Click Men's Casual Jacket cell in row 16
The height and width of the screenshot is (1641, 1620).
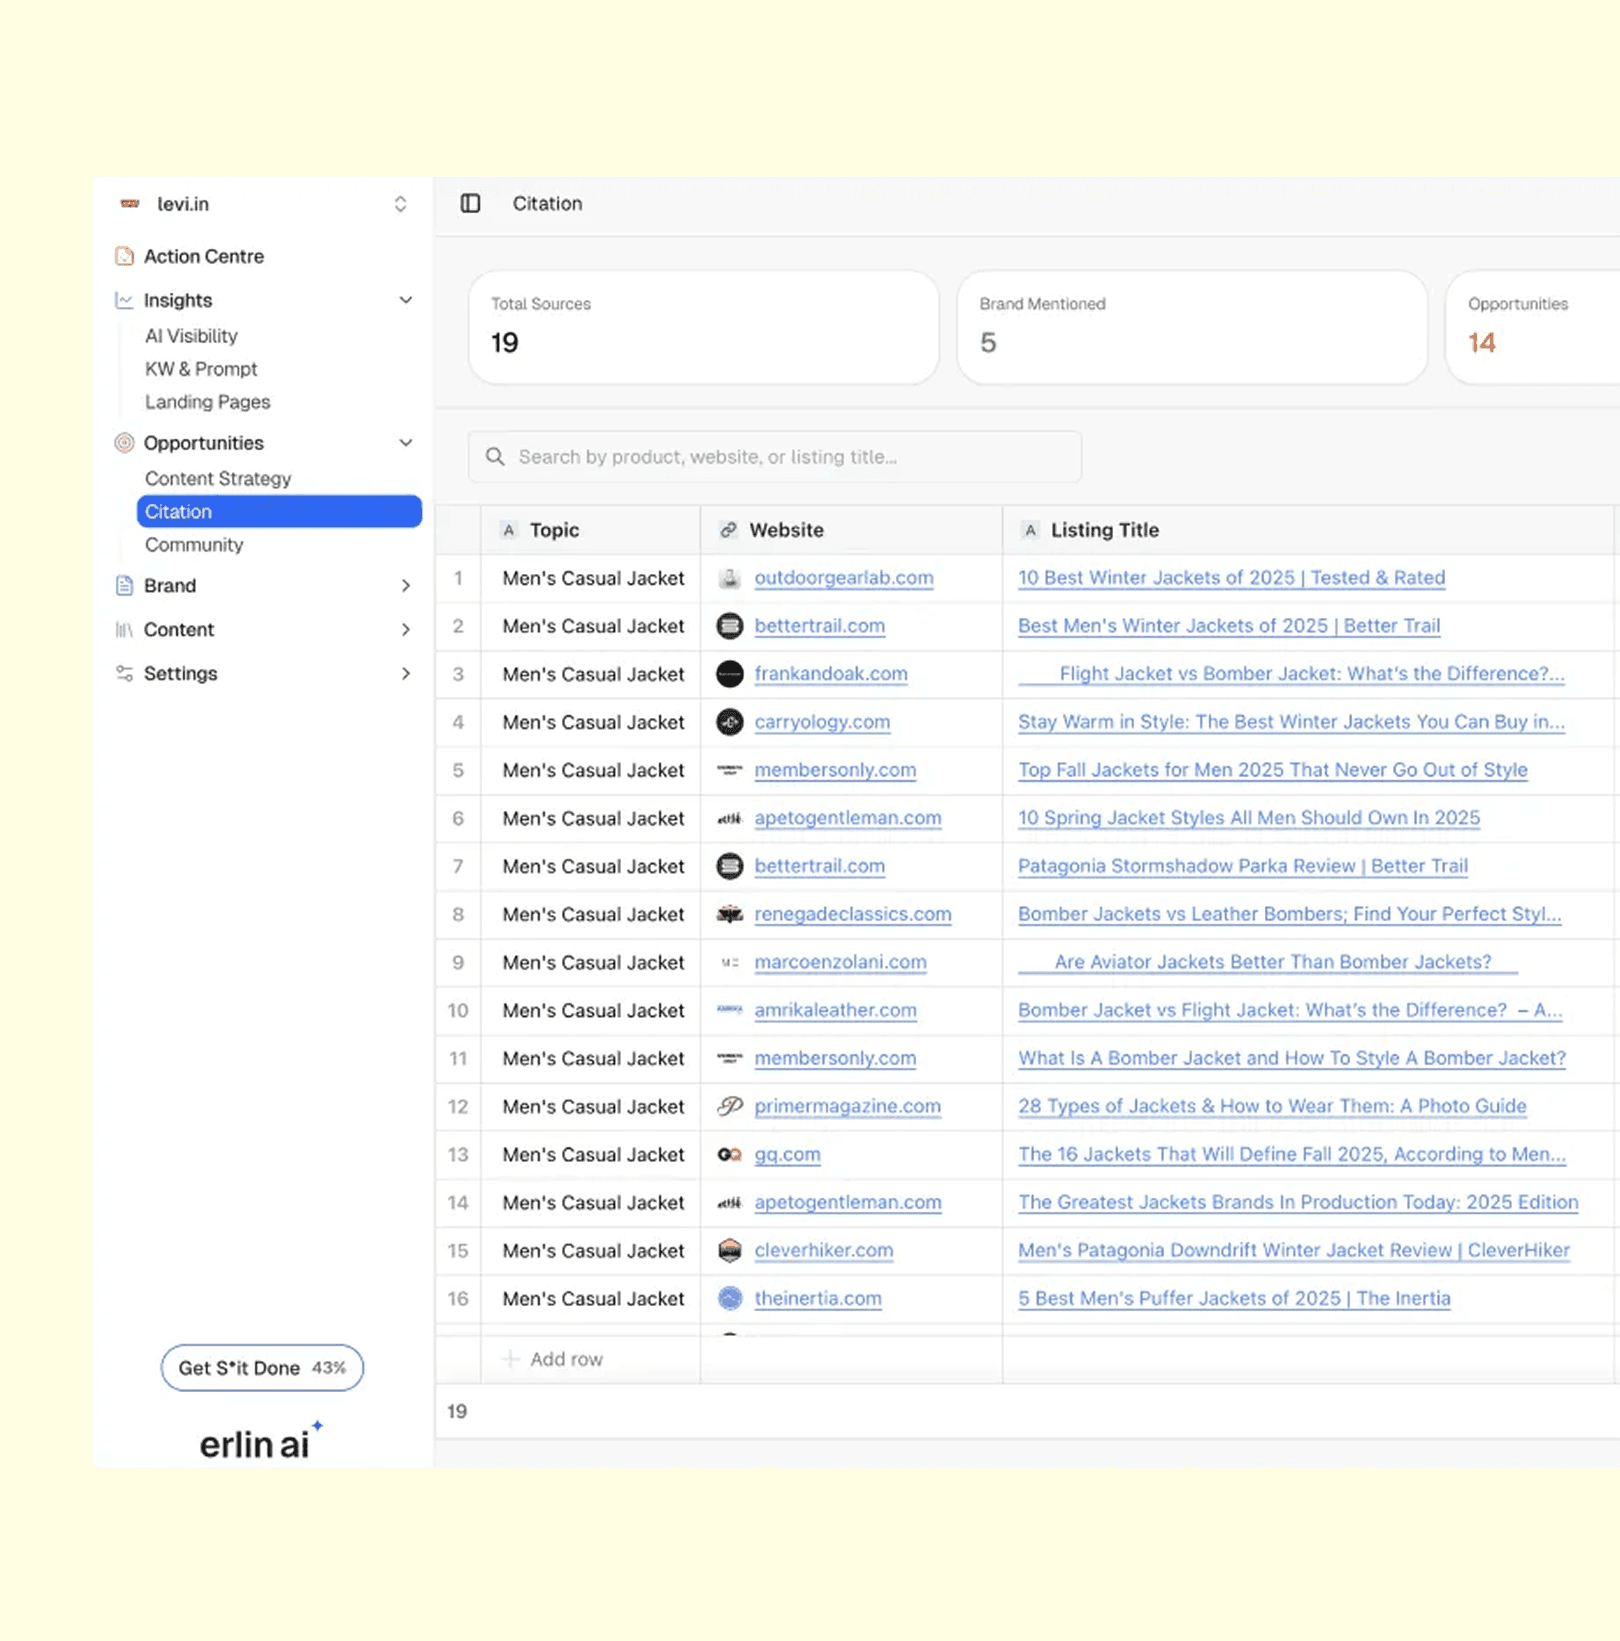click(x=590, y=1298)
